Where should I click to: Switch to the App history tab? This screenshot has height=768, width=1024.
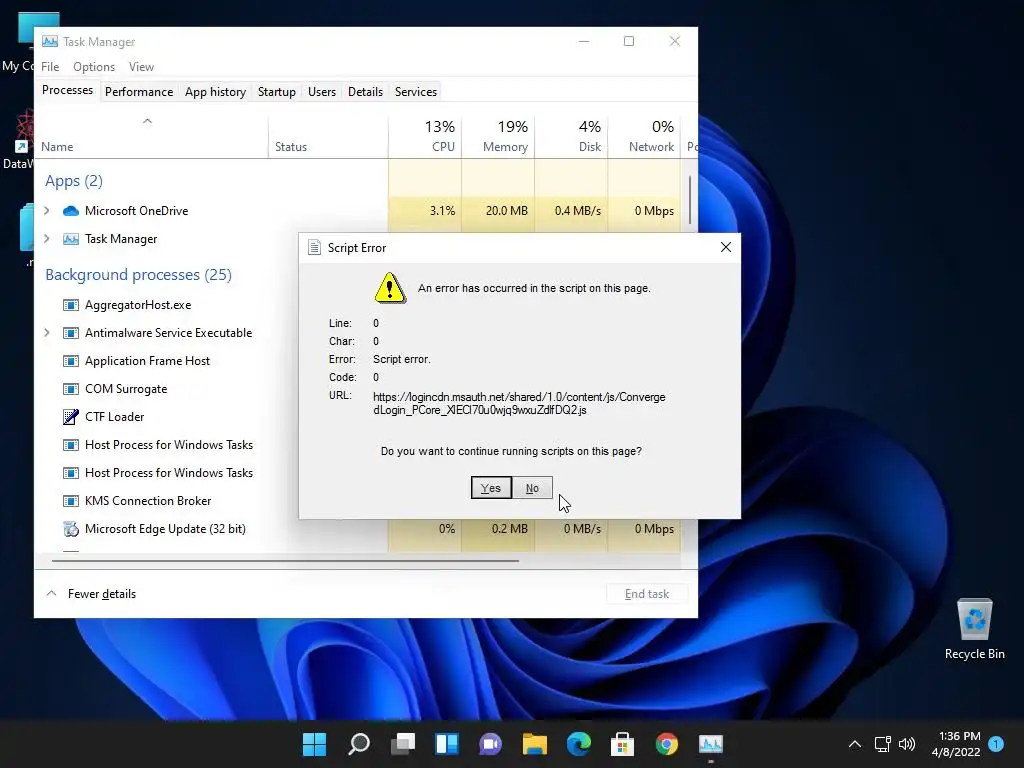216,92
